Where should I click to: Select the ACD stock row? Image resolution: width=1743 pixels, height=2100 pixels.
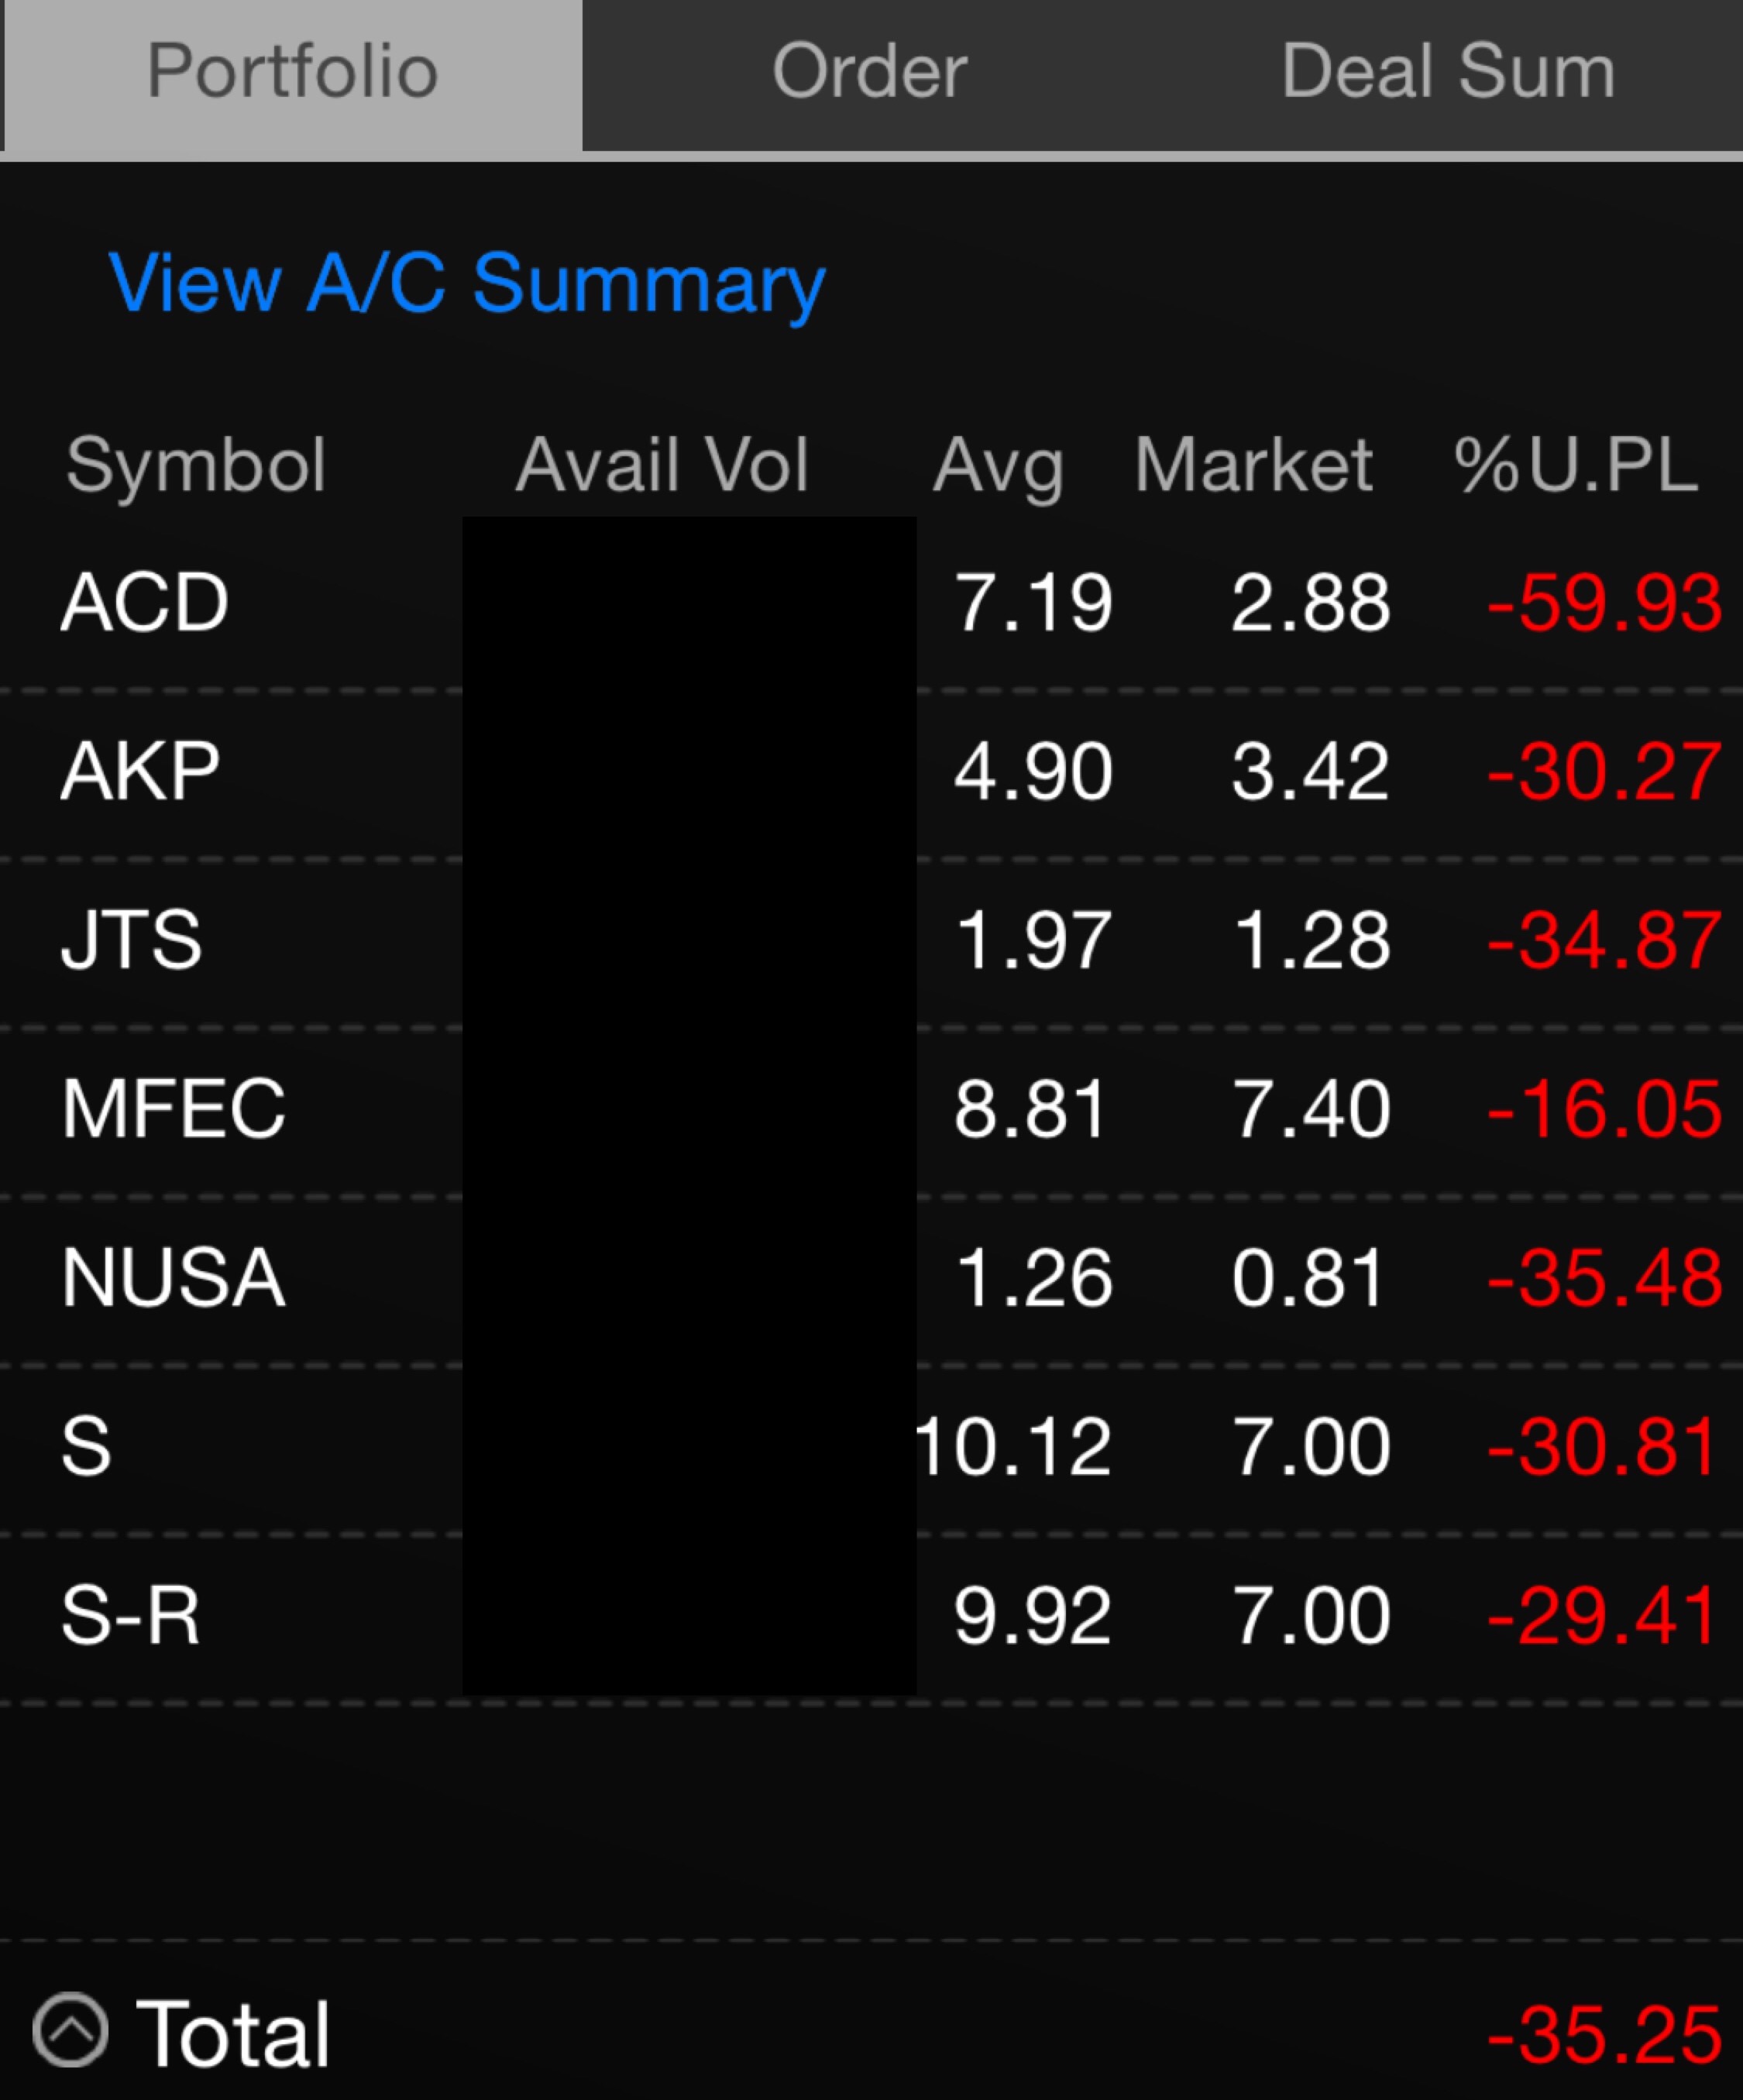(146, 603)
